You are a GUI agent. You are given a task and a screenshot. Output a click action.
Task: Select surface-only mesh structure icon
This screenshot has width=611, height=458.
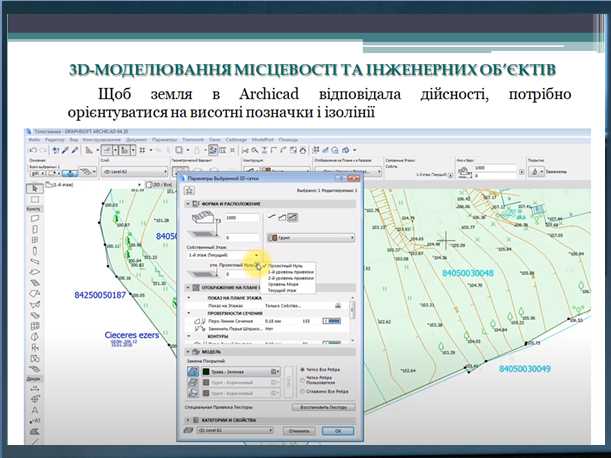(272, 218)
